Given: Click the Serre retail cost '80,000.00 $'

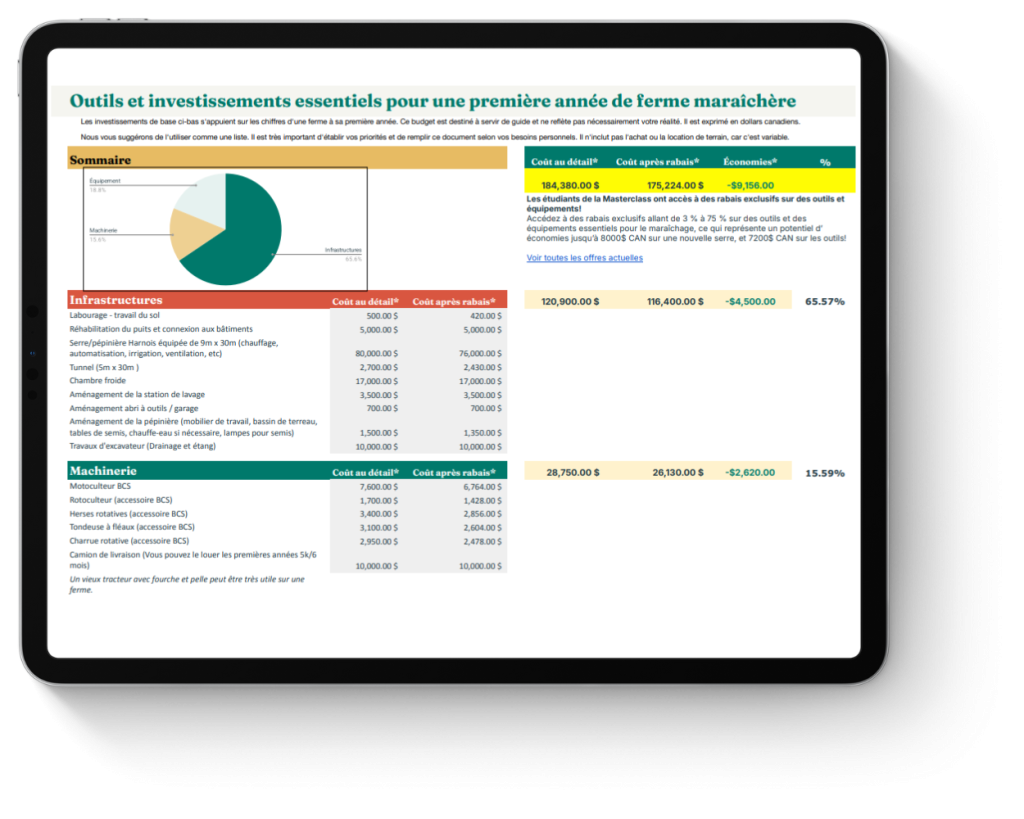Looking at the screenshot, I should pos(377,354).
